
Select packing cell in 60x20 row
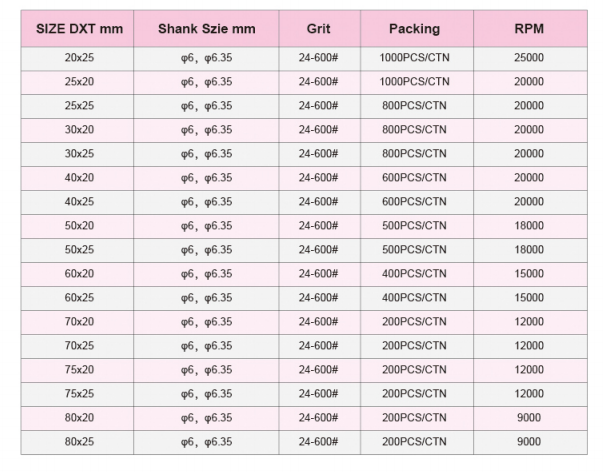[413, 274]
